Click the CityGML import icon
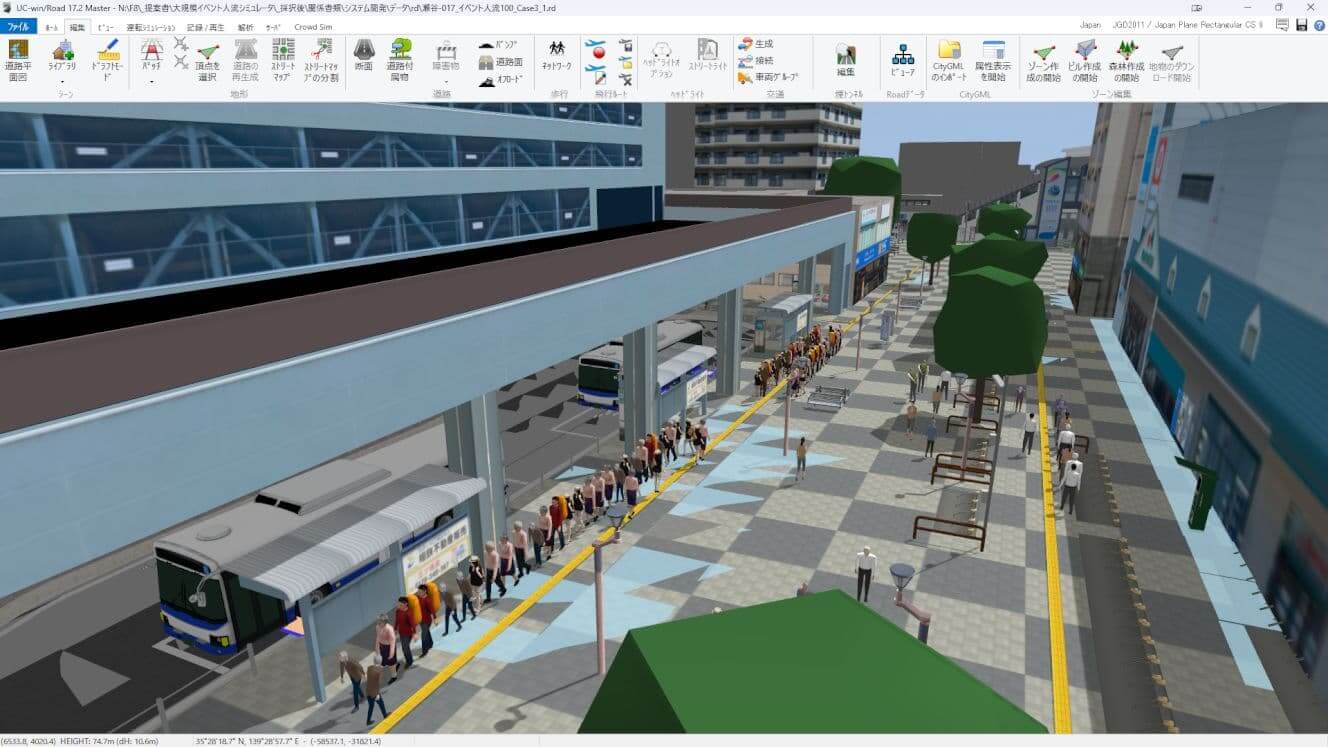Image resolution: width=1328 pixels, height=747 pixels. click(949, 58)
